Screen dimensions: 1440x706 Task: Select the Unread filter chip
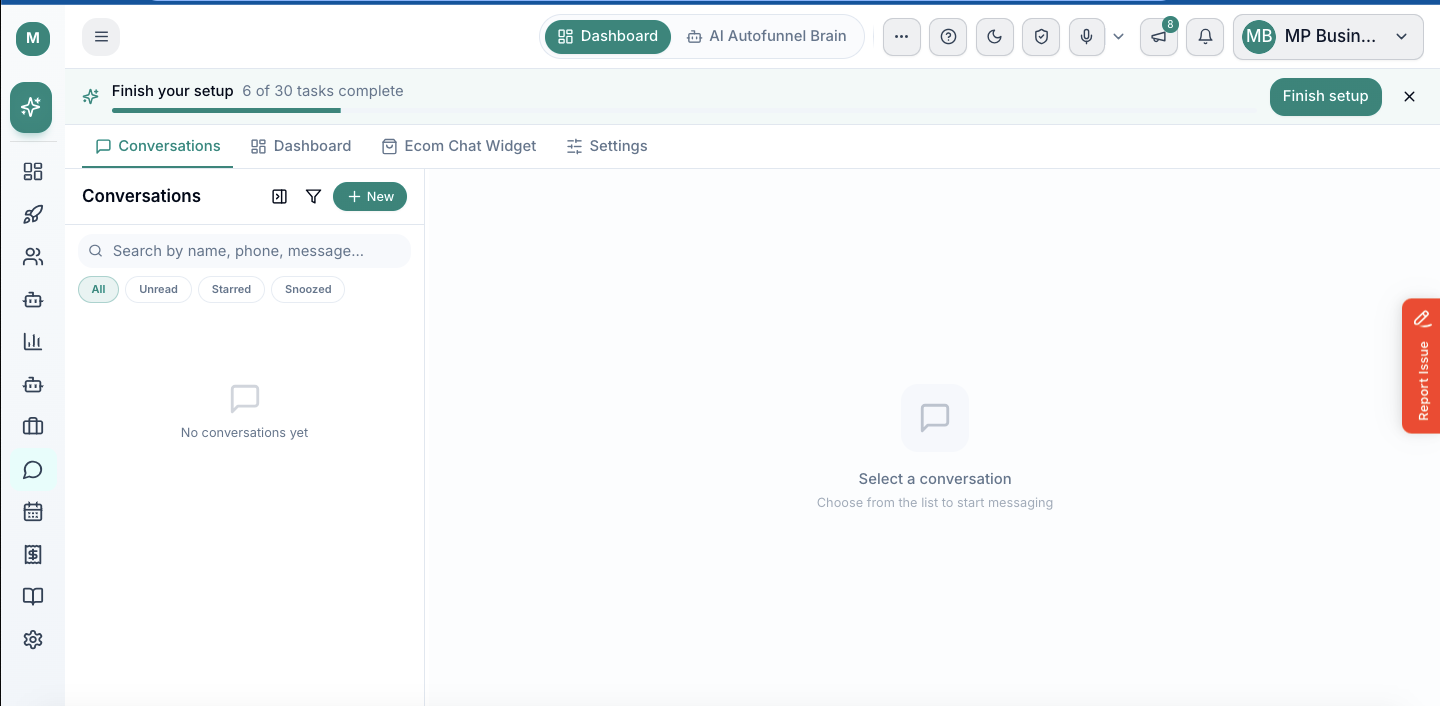pyautogui.click(x=158, y=289)
